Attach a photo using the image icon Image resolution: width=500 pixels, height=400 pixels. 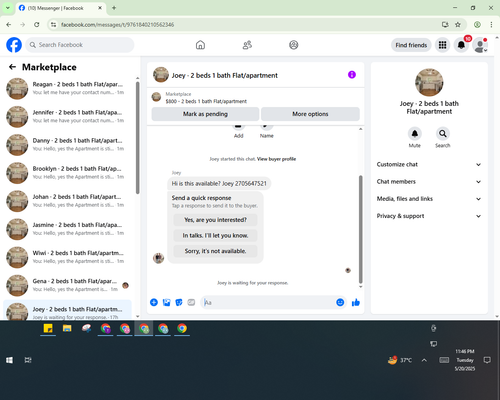tap(166, 302)
